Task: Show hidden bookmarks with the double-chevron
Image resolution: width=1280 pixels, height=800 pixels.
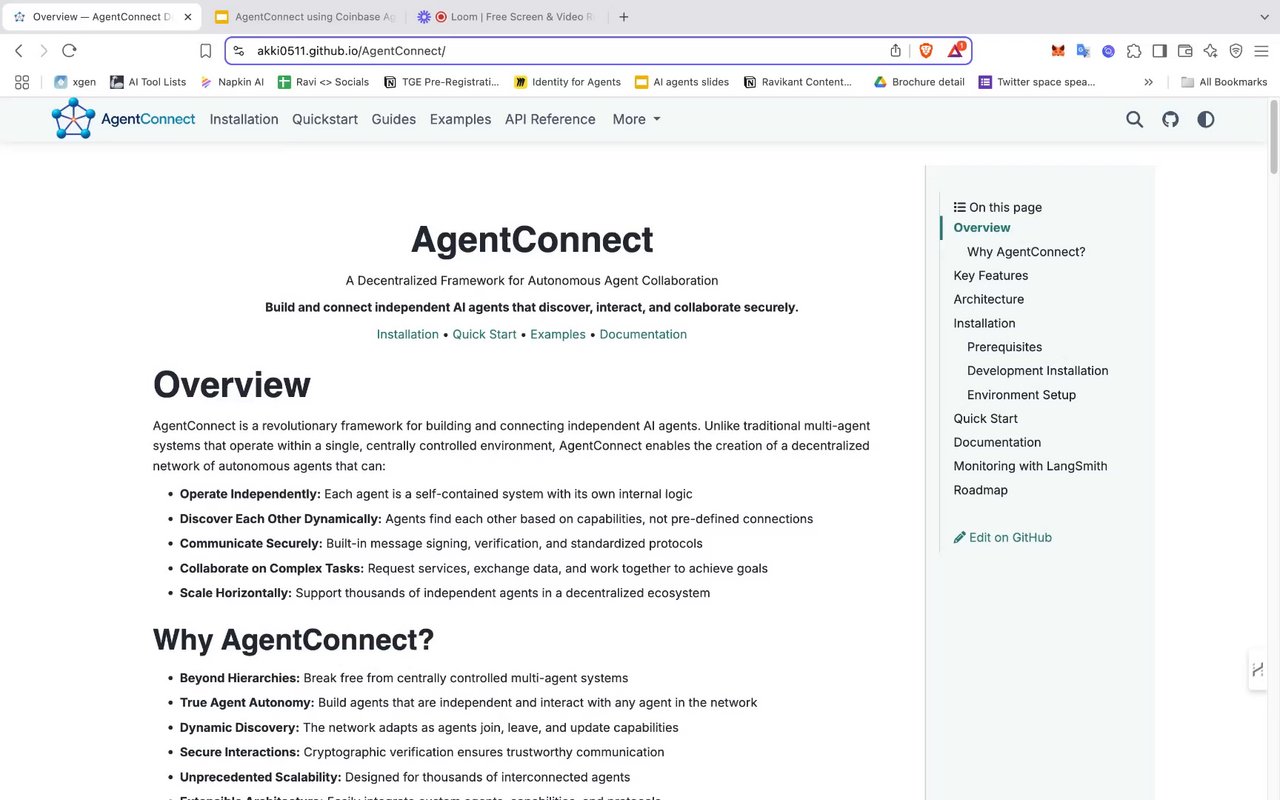Action: pyautogui.click(x=1148, y=82)
